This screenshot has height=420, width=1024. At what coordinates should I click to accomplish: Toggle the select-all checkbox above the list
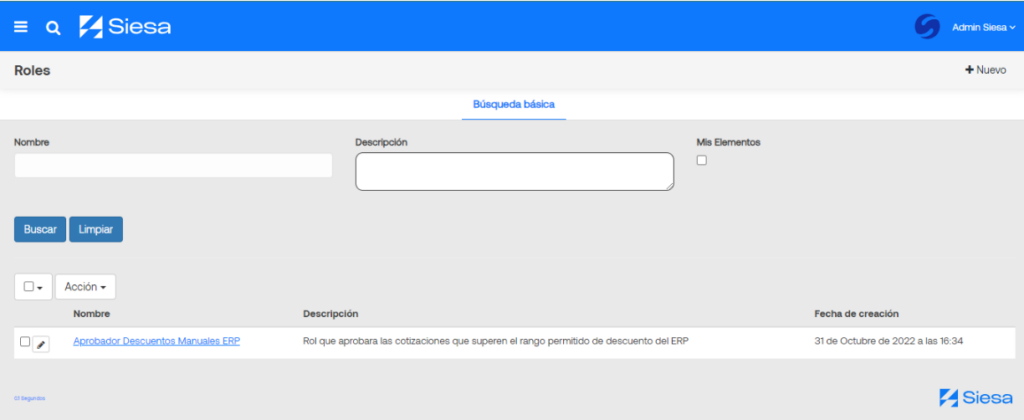pyautogui.click(x=29, y=287)
